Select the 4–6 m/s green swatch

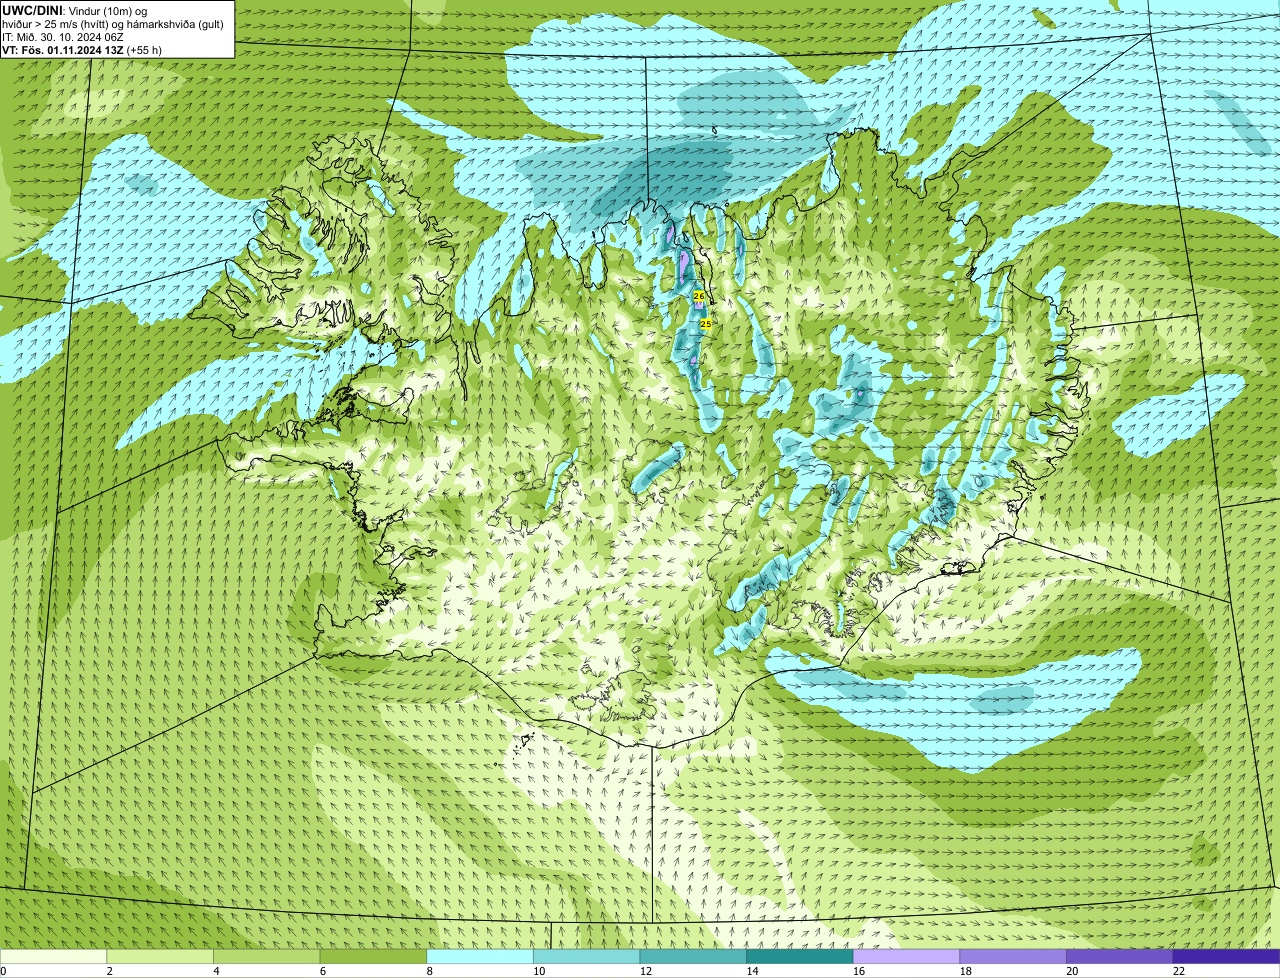[266, 956]
